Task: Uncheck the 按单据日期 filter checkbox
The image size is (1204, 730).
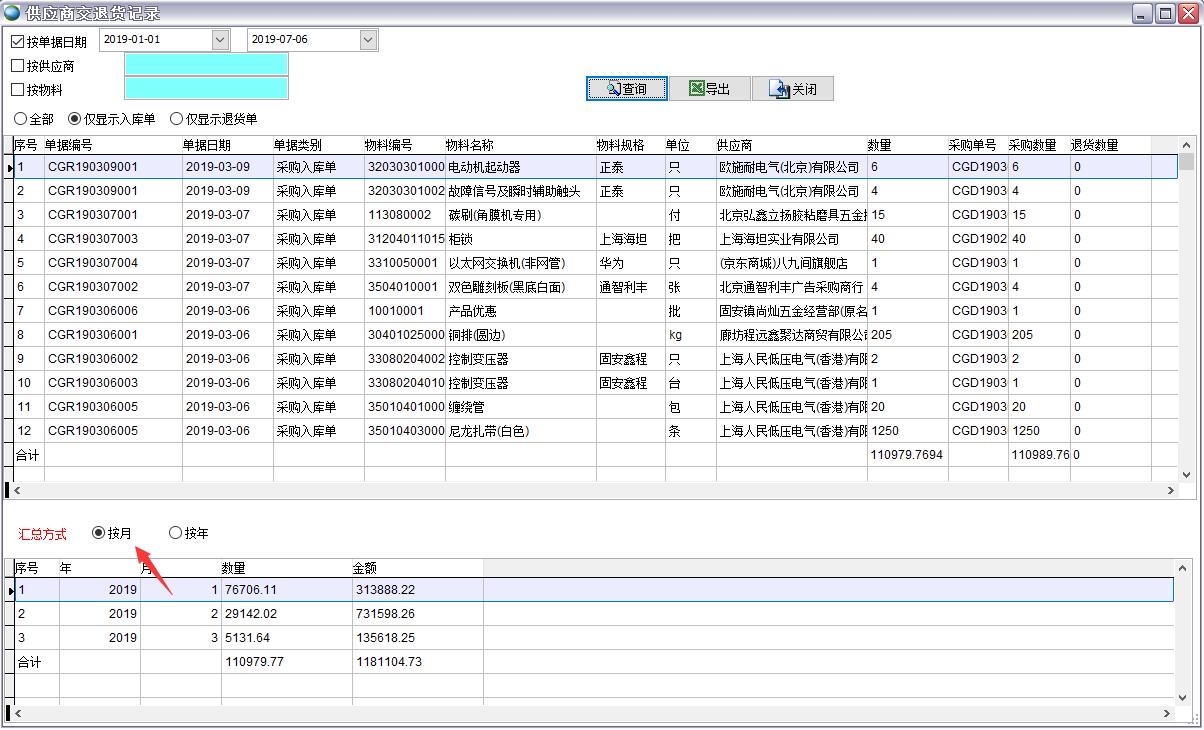Action: 16,38
